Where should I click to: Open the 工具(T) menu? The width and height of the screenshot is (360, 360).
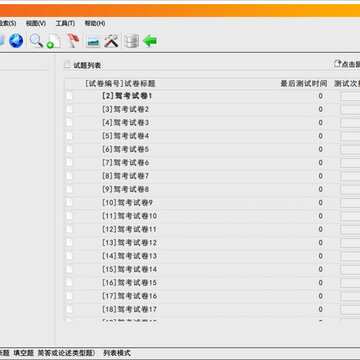pos(65,23)
